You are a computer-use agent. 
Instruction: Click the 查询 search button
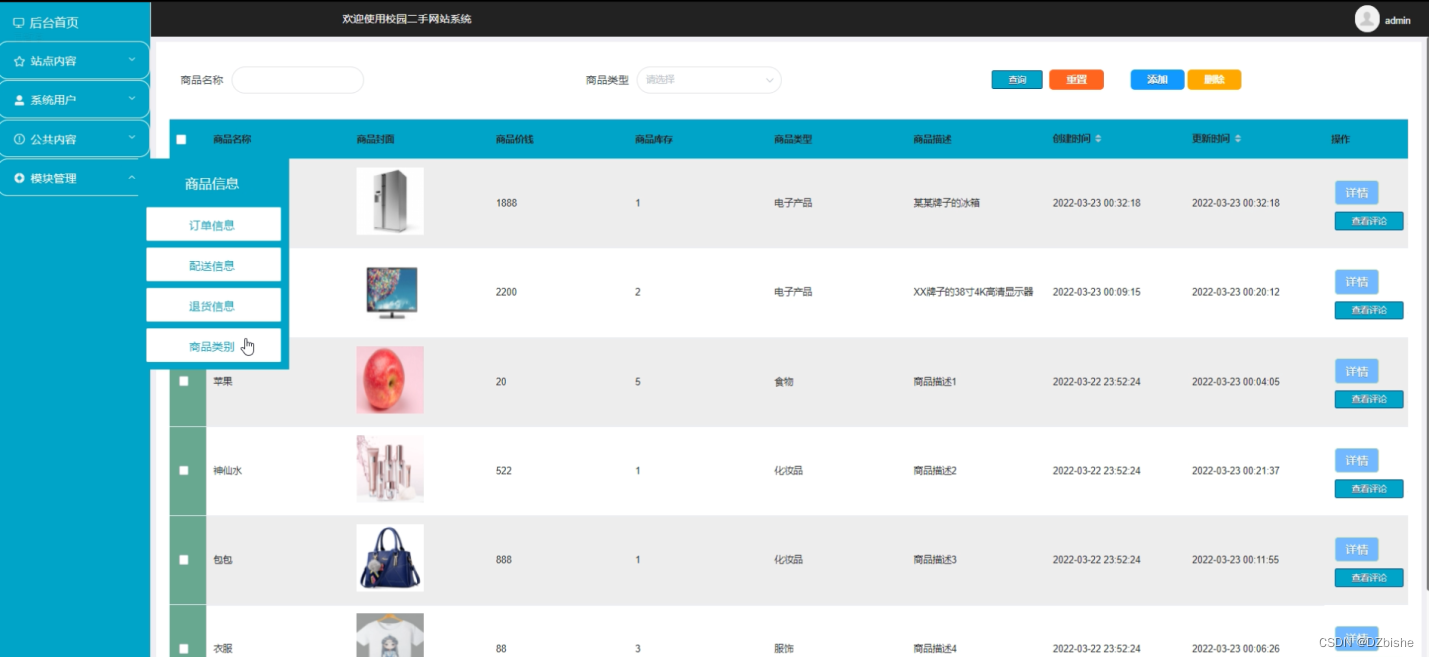(x=1017, y=80)
